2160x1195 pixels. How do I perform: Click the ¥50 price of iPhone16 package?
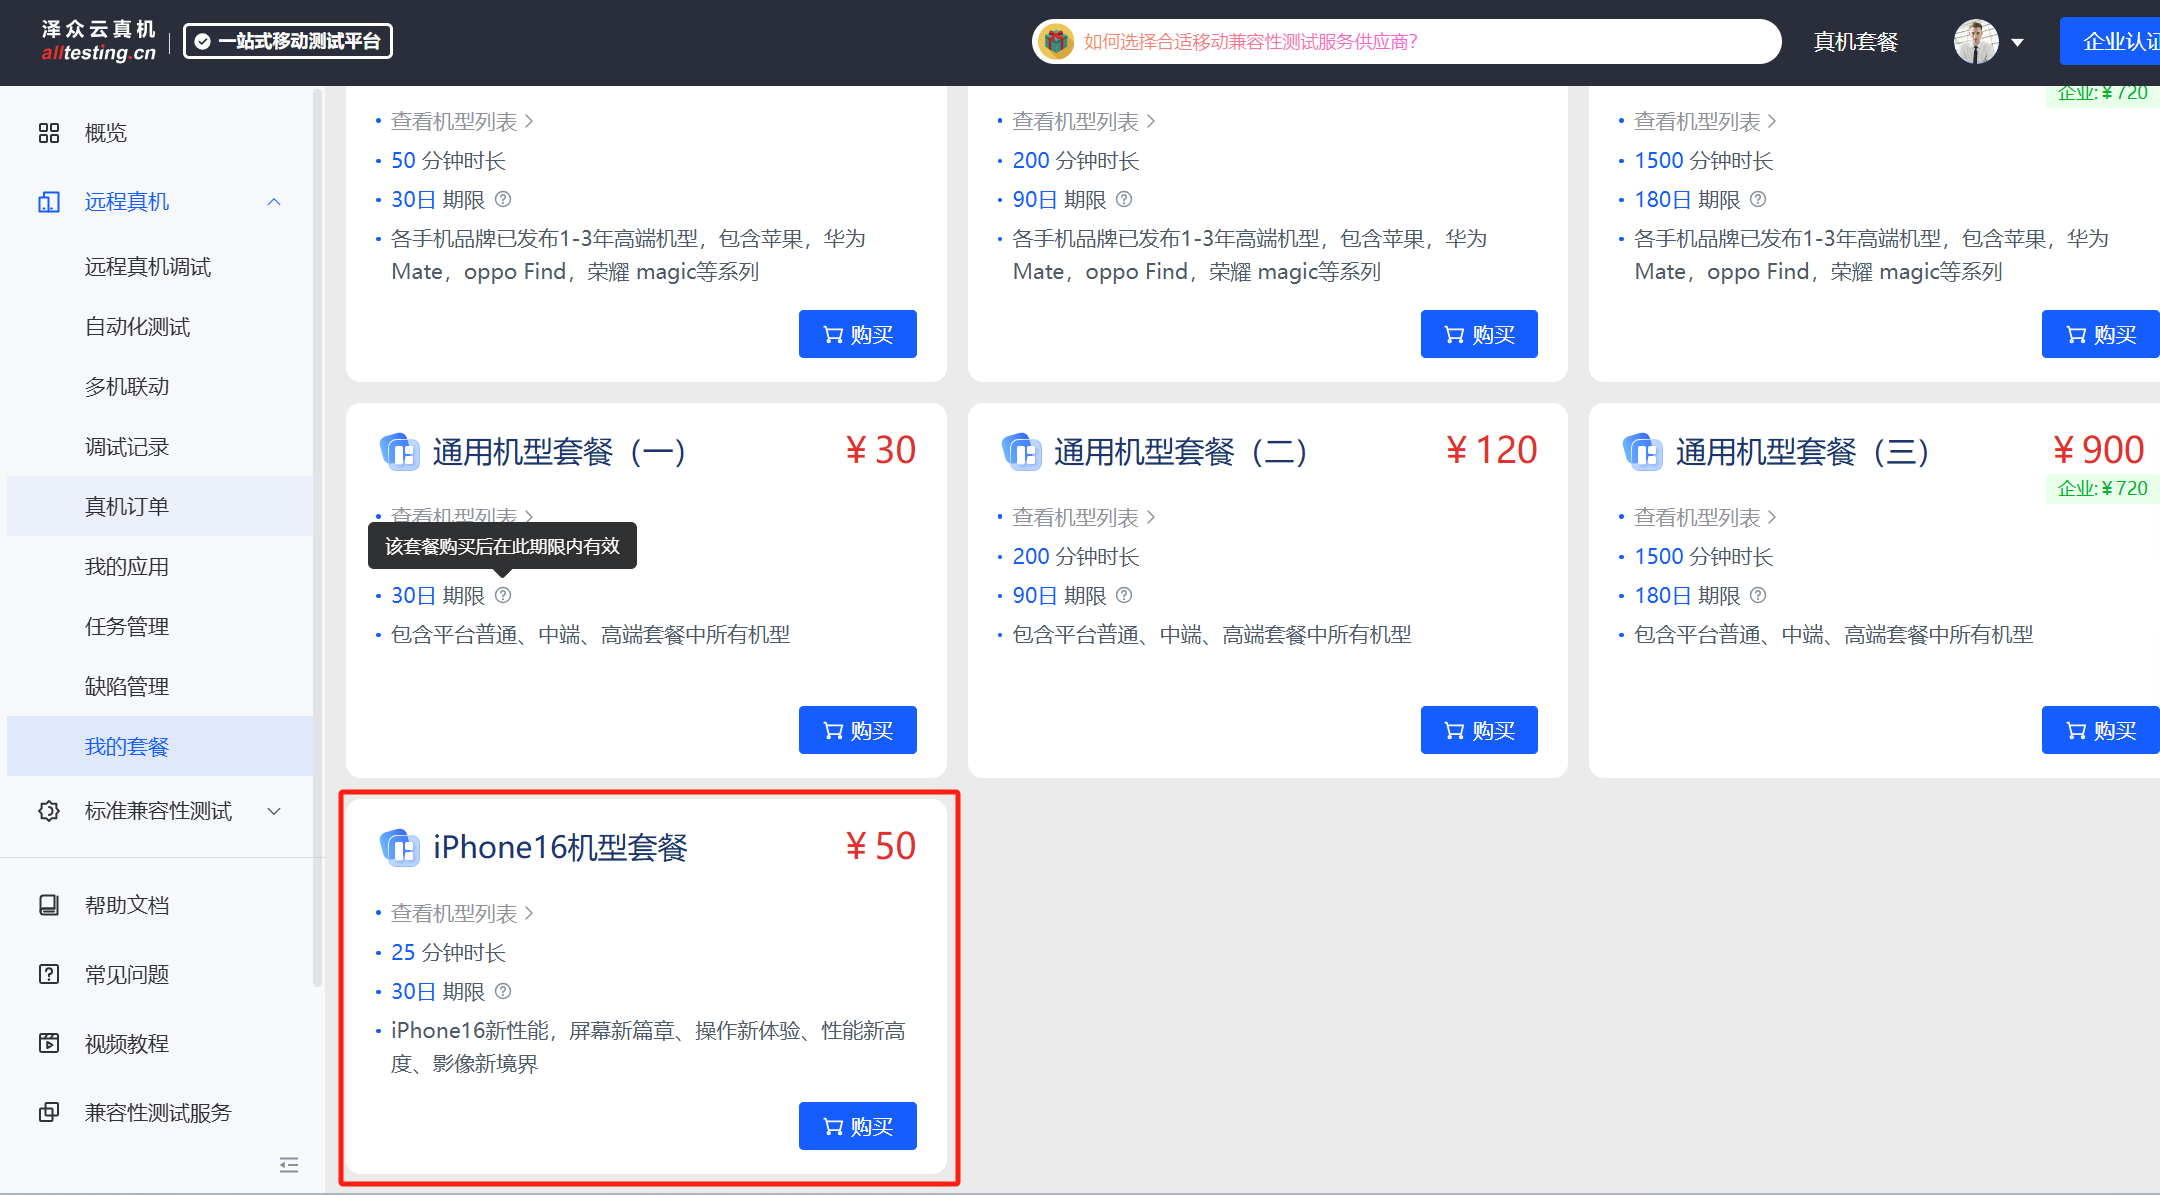880,847
